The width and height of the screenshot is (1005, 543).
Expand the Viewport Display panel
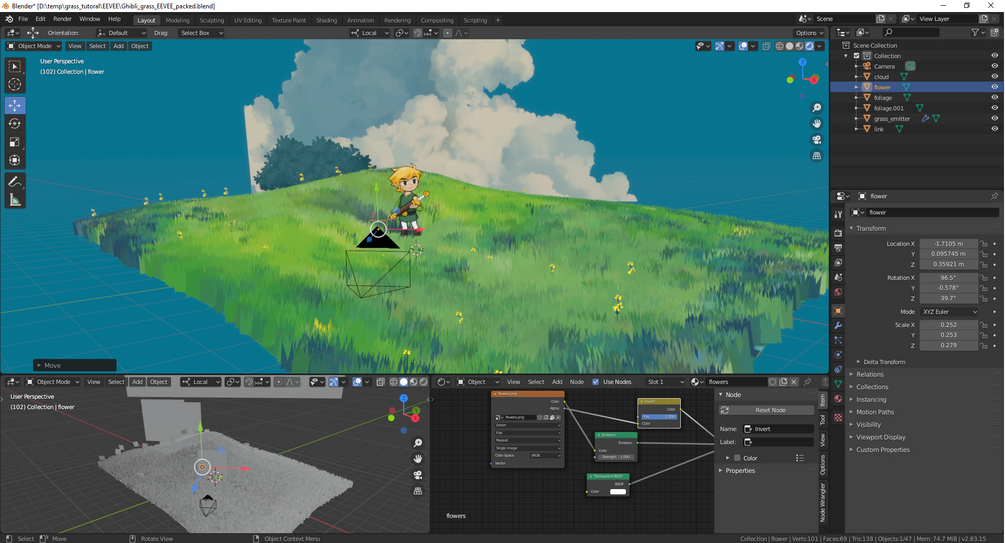point(881,437)
